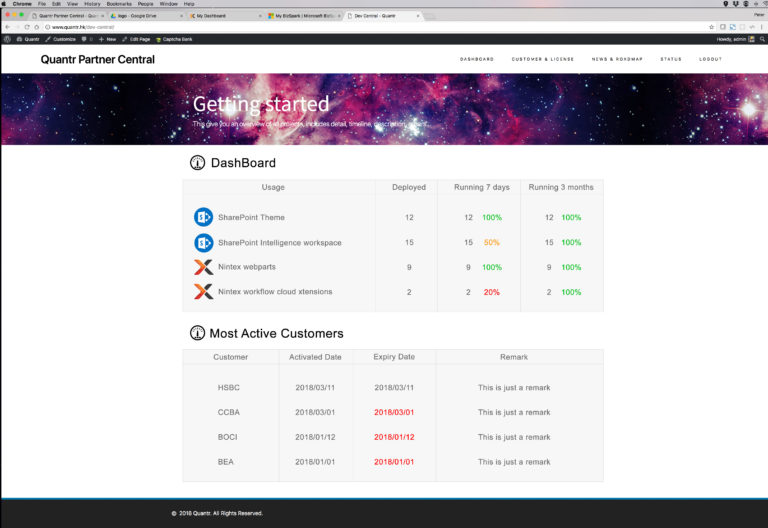
Task: Bookmark page with the star icon
Action: click(x=711, y=27)
